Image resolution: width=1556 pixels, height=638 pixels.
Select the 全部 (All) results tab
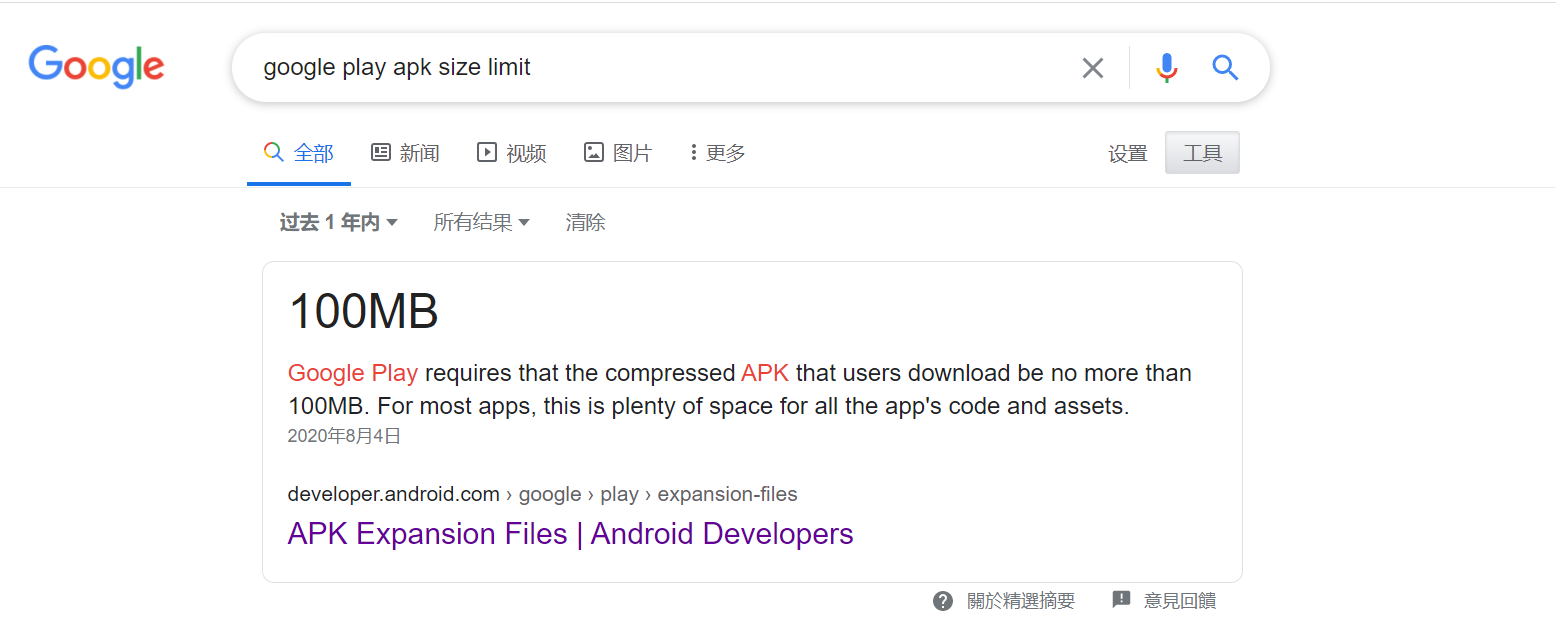tap(299, 153)
